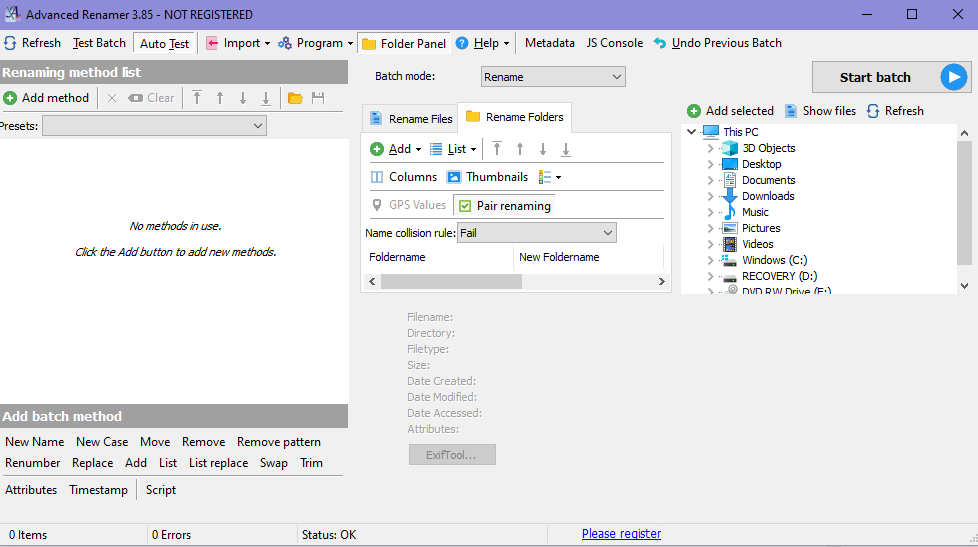Viewport: 978px width, 547px height.
Task: Open the view mode dropdown icon
Action: point(550,177)
